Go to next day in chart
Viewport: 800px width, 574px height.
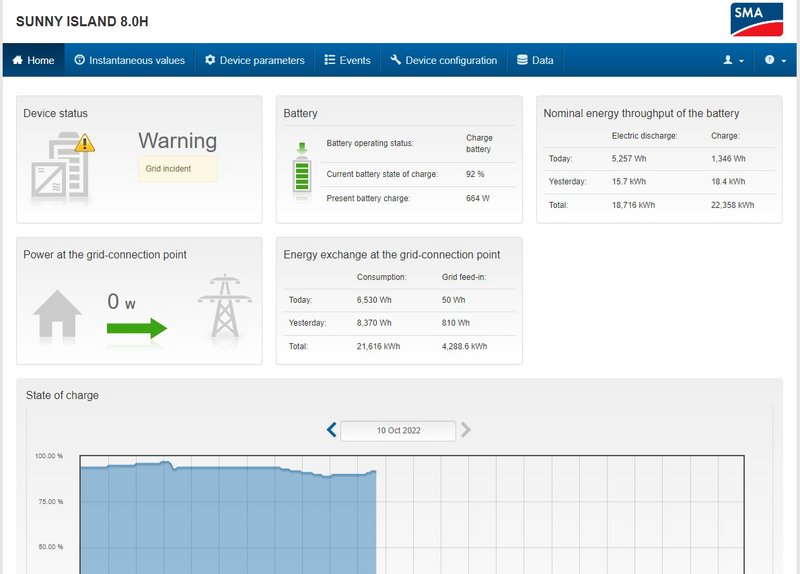[x=465, y=430]
